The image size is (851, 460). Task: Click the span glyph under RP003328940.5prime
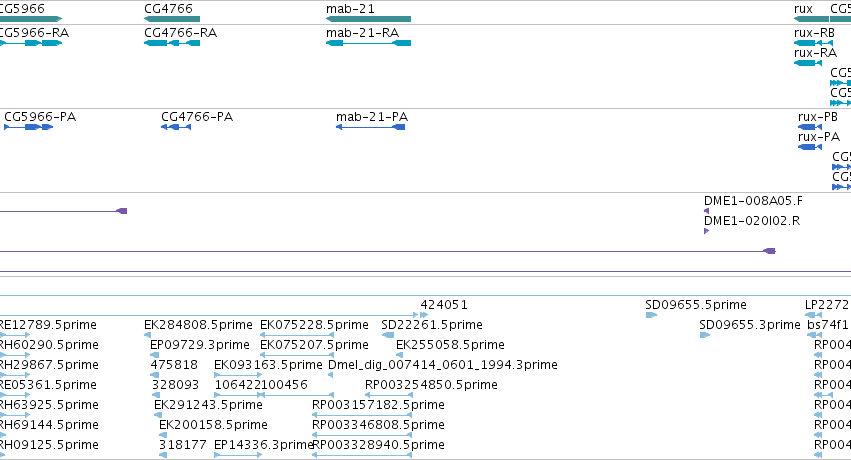tap(361, 455)
